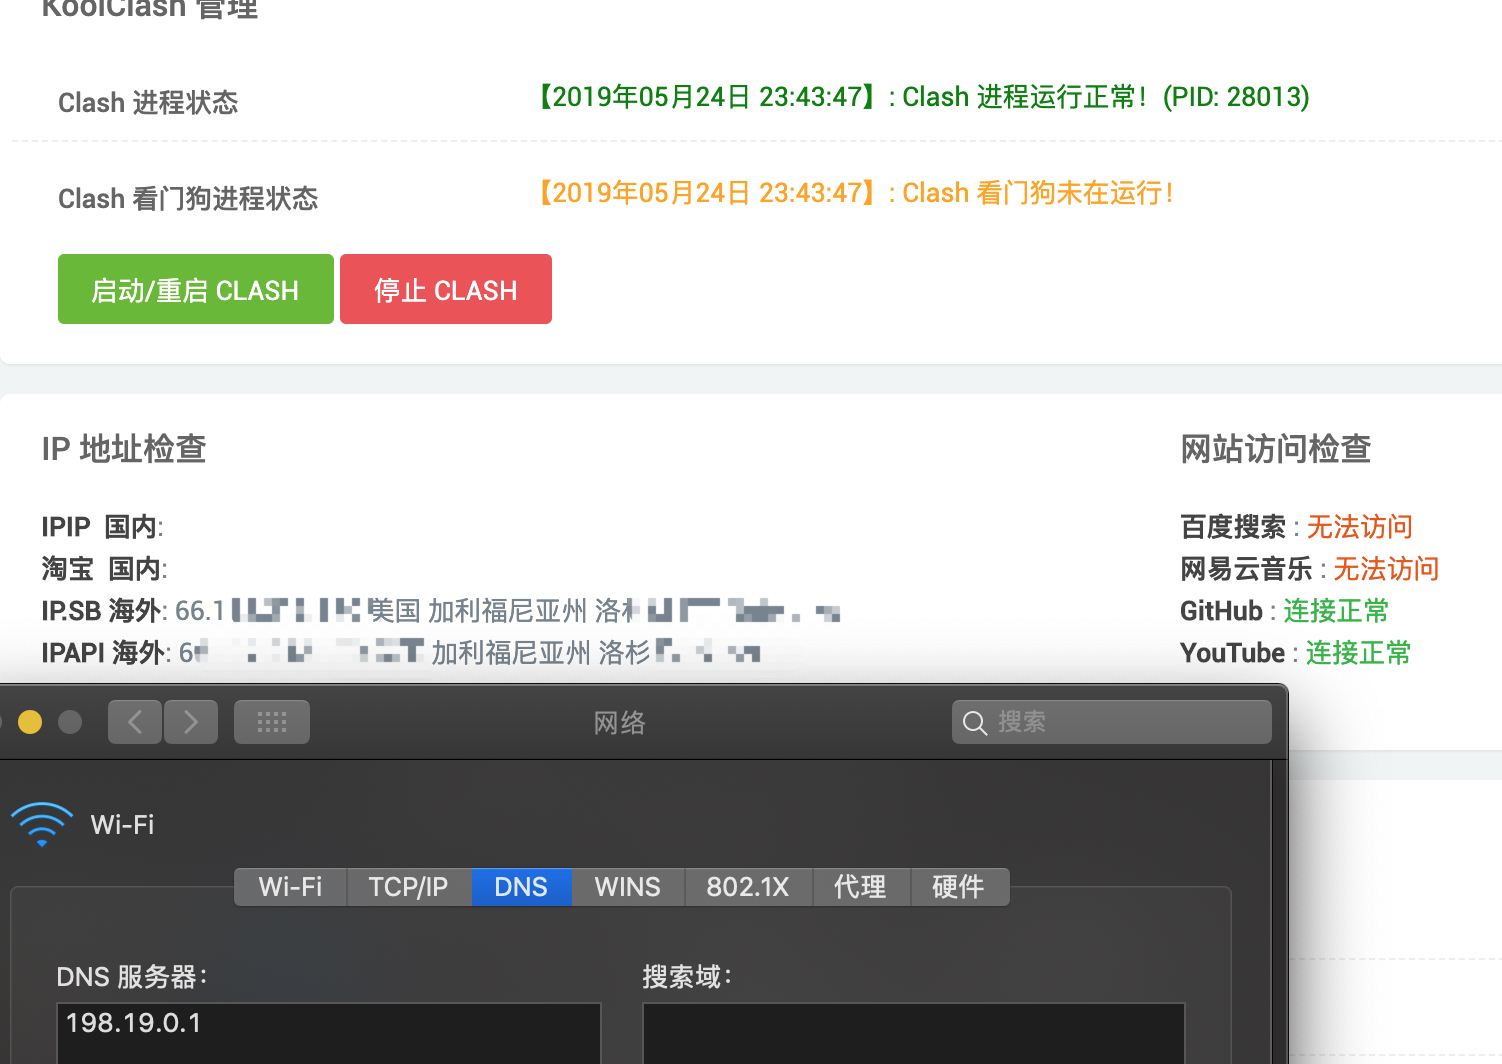Click the DNS 服务器 label
This screenshot has height=1064, width=1502.
(x=132, y=977)
